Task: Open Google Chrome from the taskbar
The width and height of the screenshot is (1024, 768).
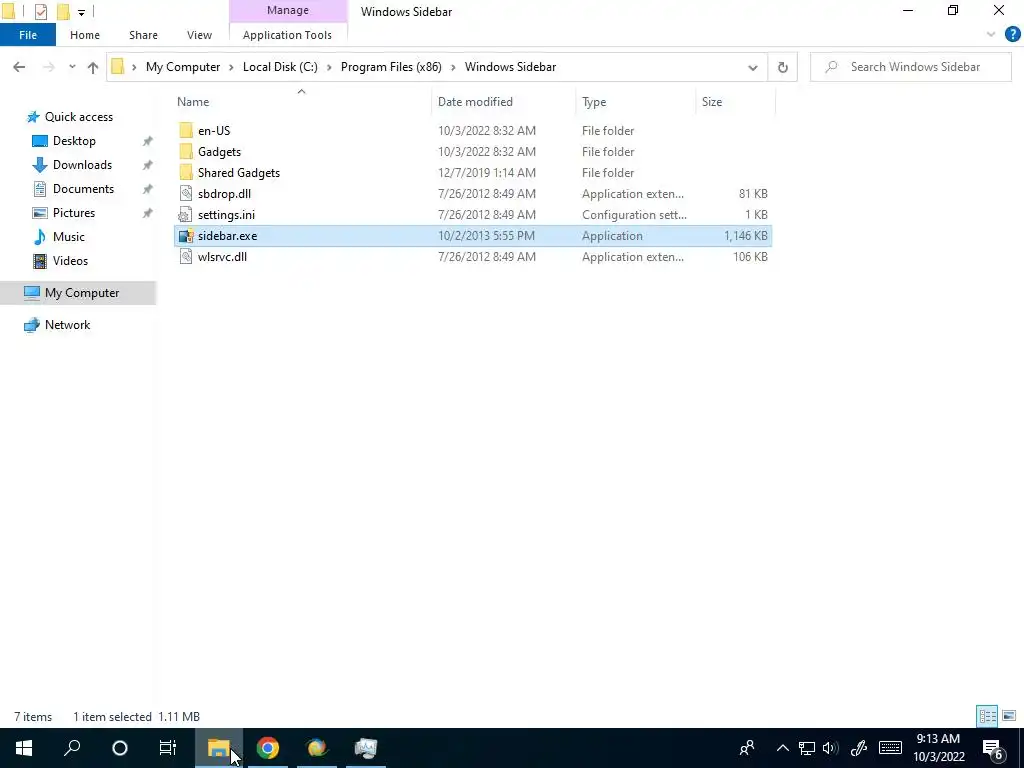Action: [268, 748]
